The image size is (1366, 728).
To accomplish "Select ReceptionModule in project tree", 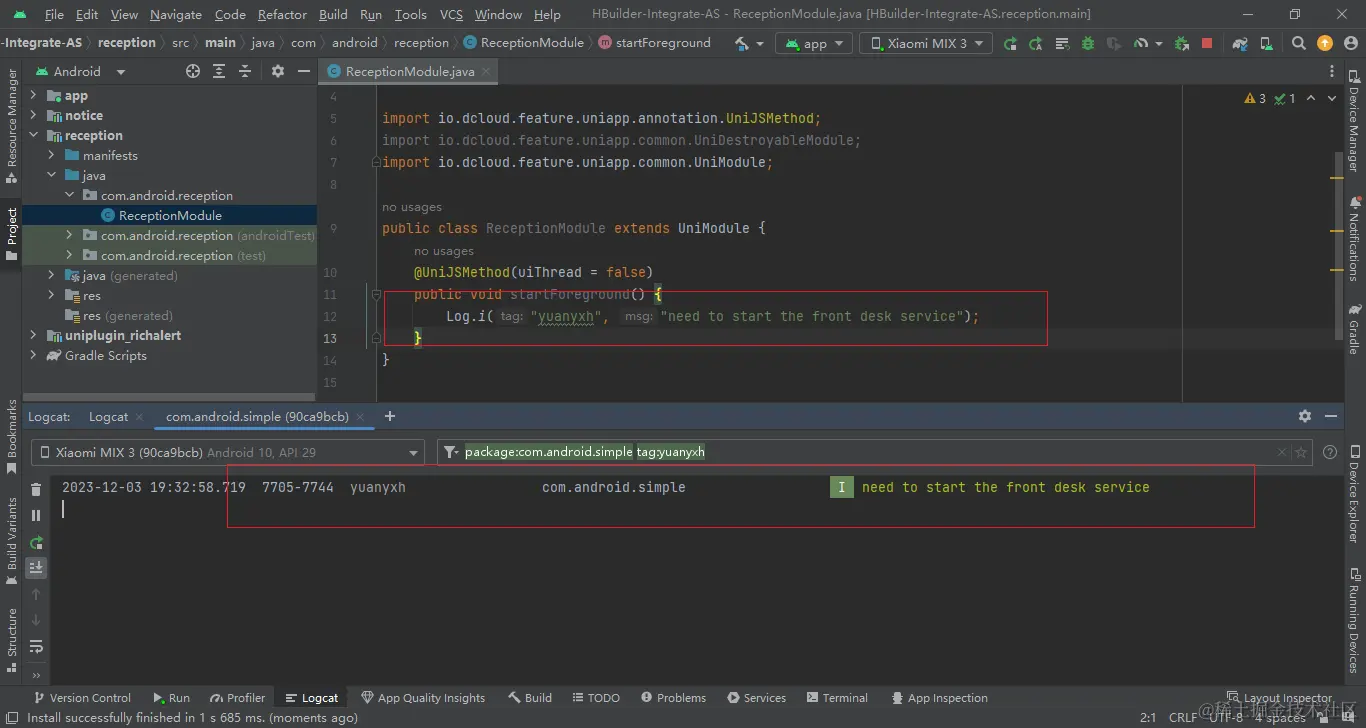I will [x=169, y=215].
